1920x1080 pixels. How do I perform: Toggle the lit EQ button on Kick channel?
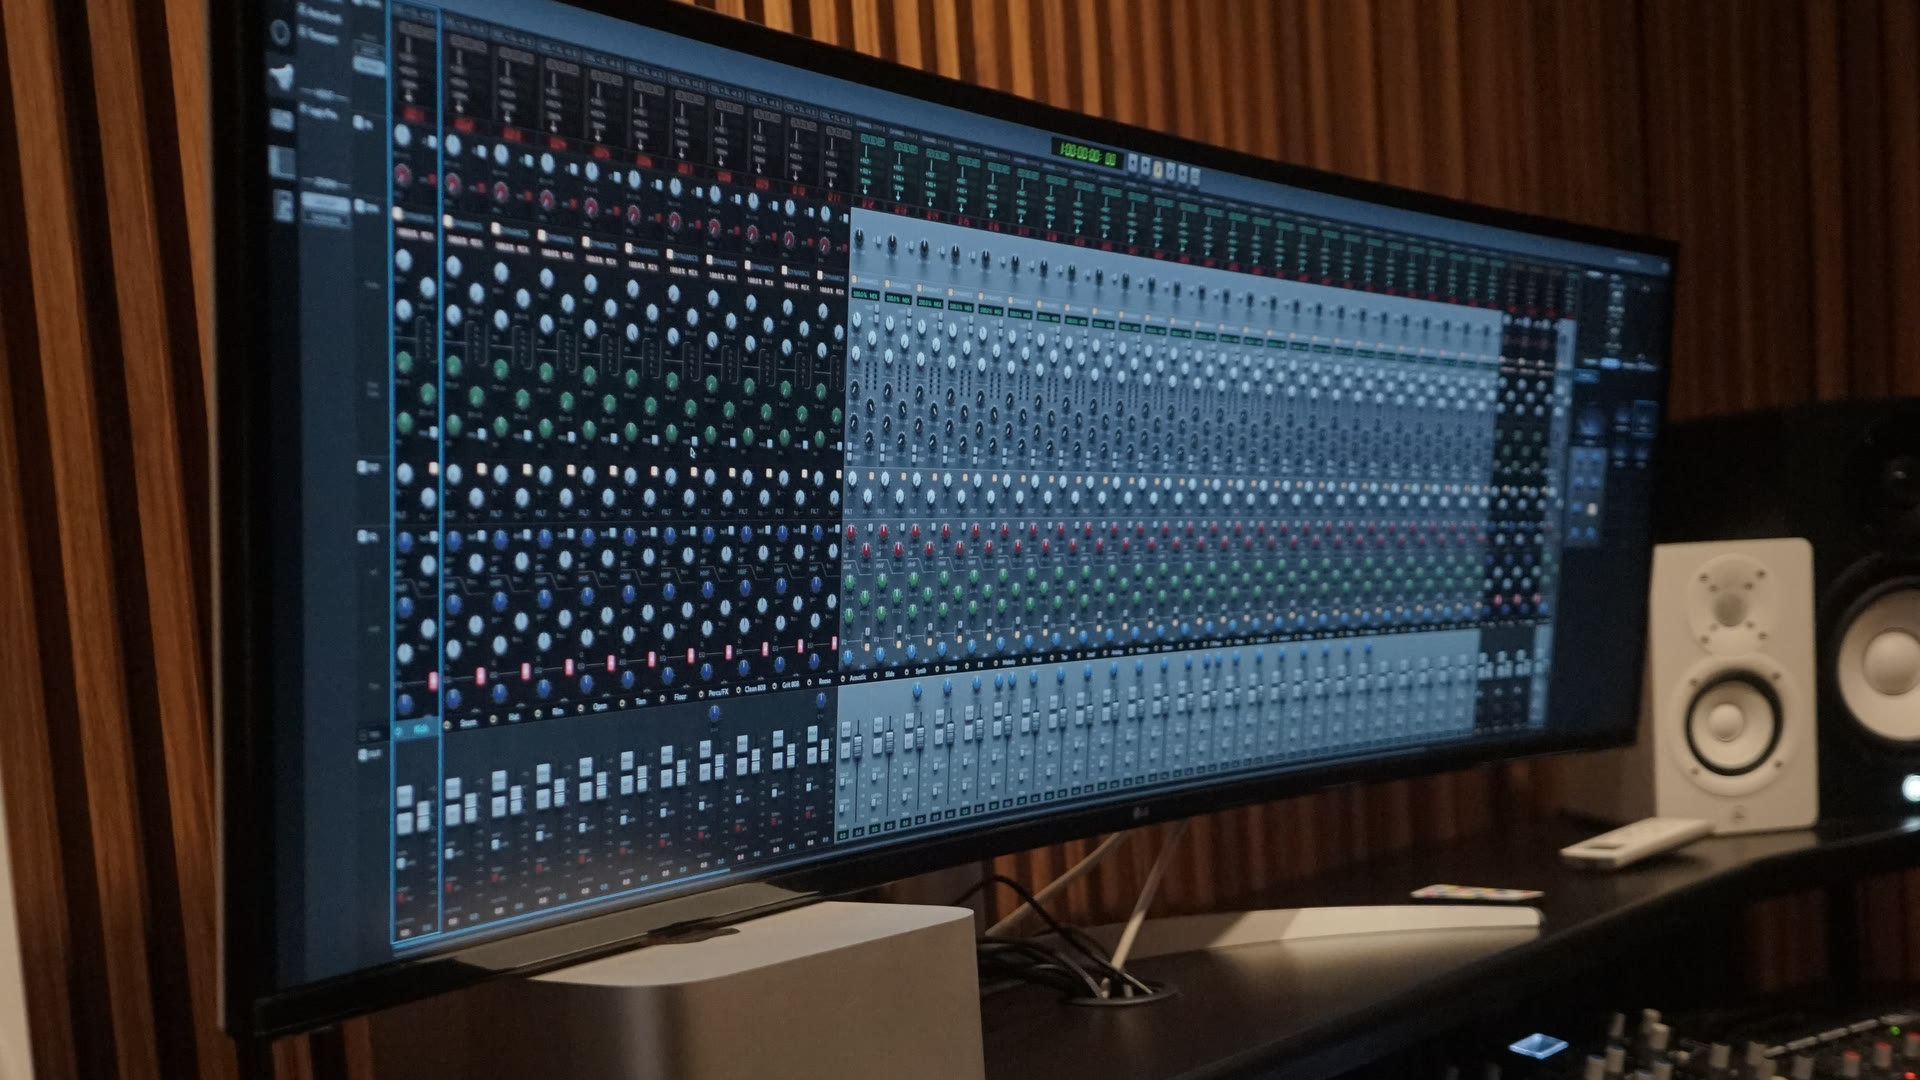tap(432, 680)
